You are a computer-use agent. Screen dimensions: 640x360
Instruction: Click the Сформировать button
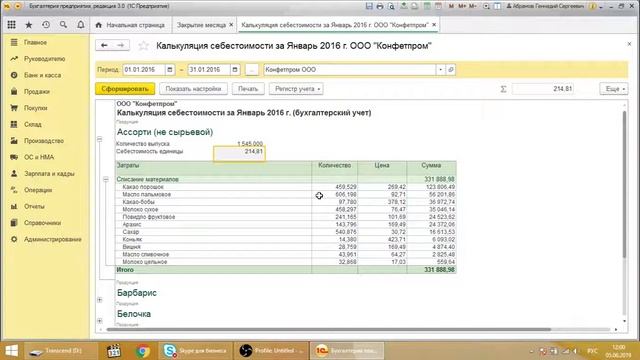(125, 89)
